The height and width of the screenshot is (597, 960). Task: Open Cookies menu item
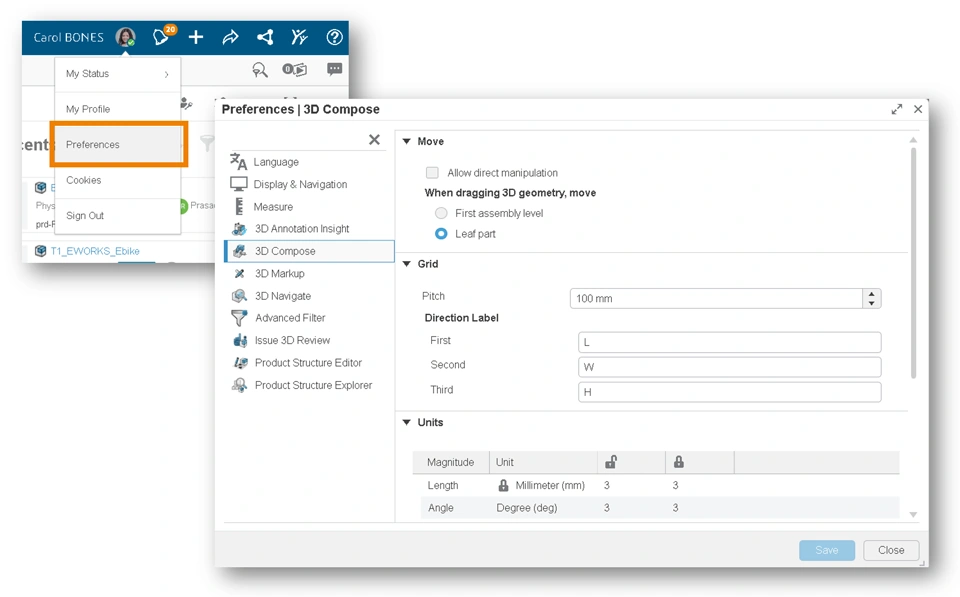coord(118,180)
